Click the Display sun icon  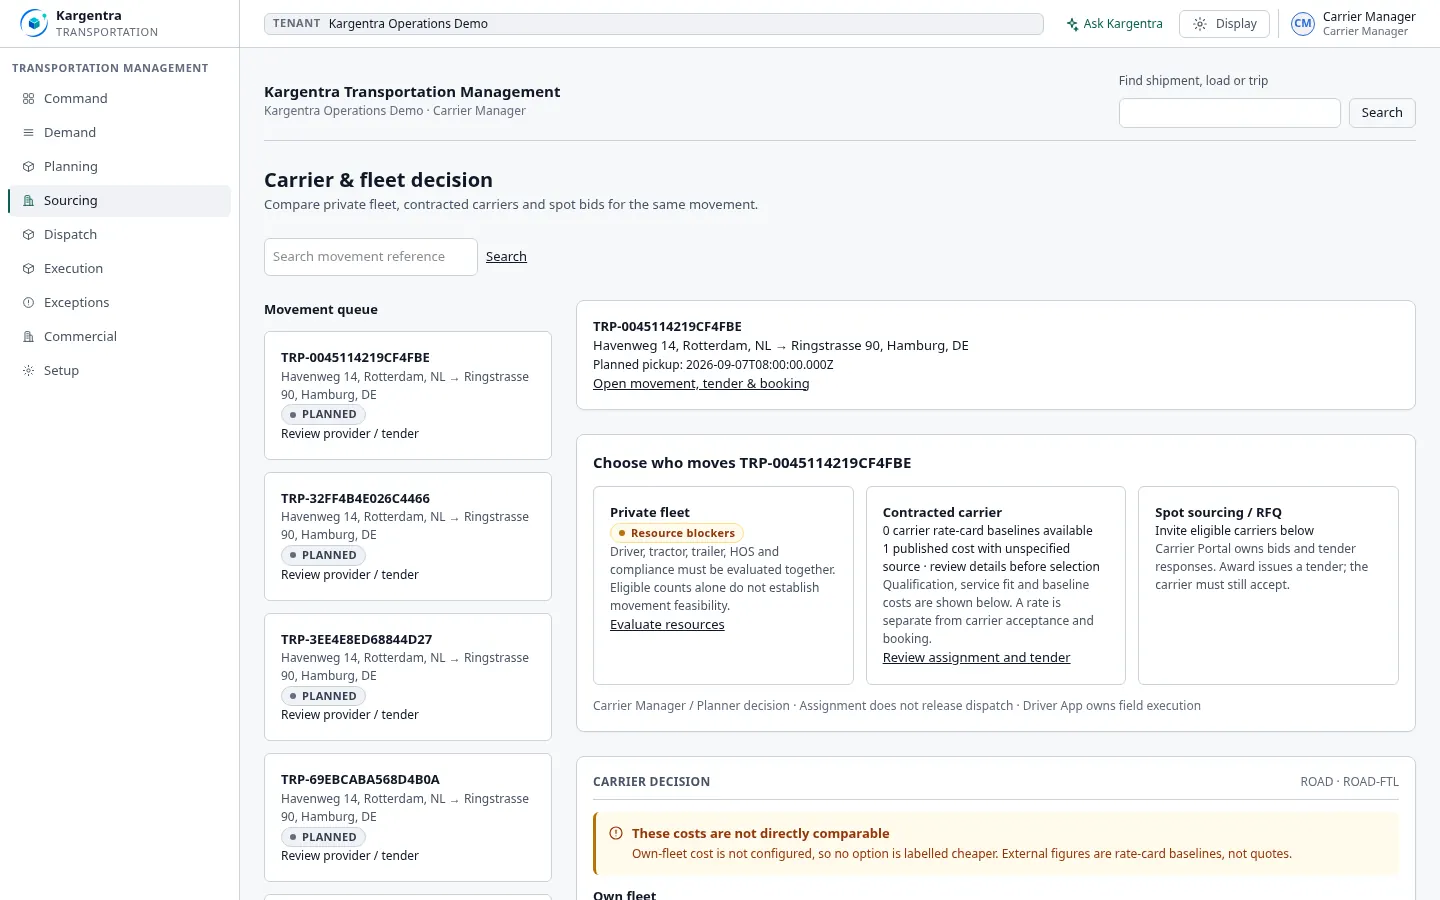coord(1200,24)
